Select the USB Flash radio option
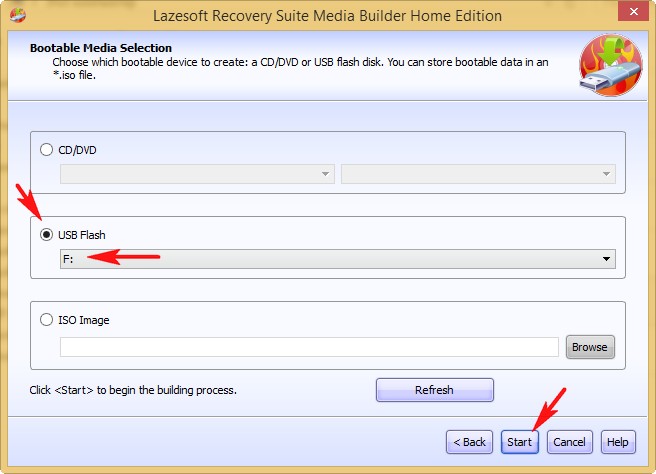Viewport: 656px width, 474px height. [x=46, y=235]
